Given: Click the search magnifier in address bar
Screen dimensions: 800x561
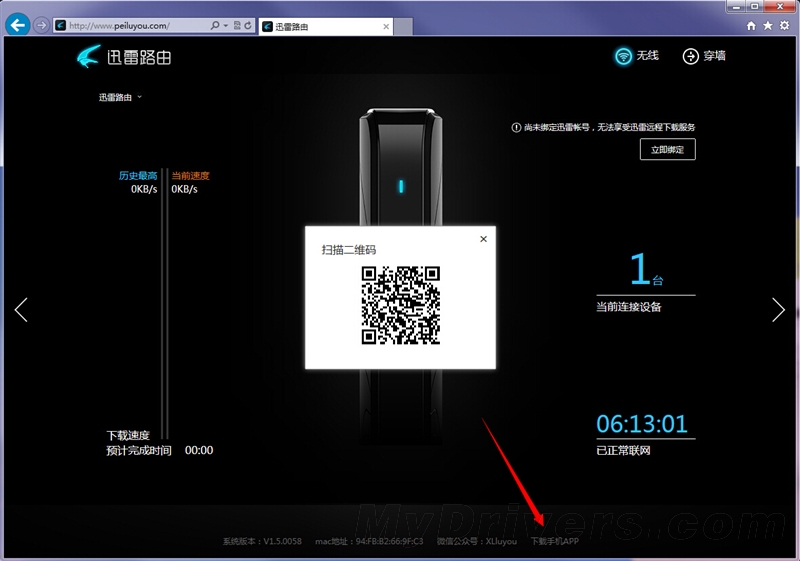Looking at the screenshot, I should tap(215, 25).
